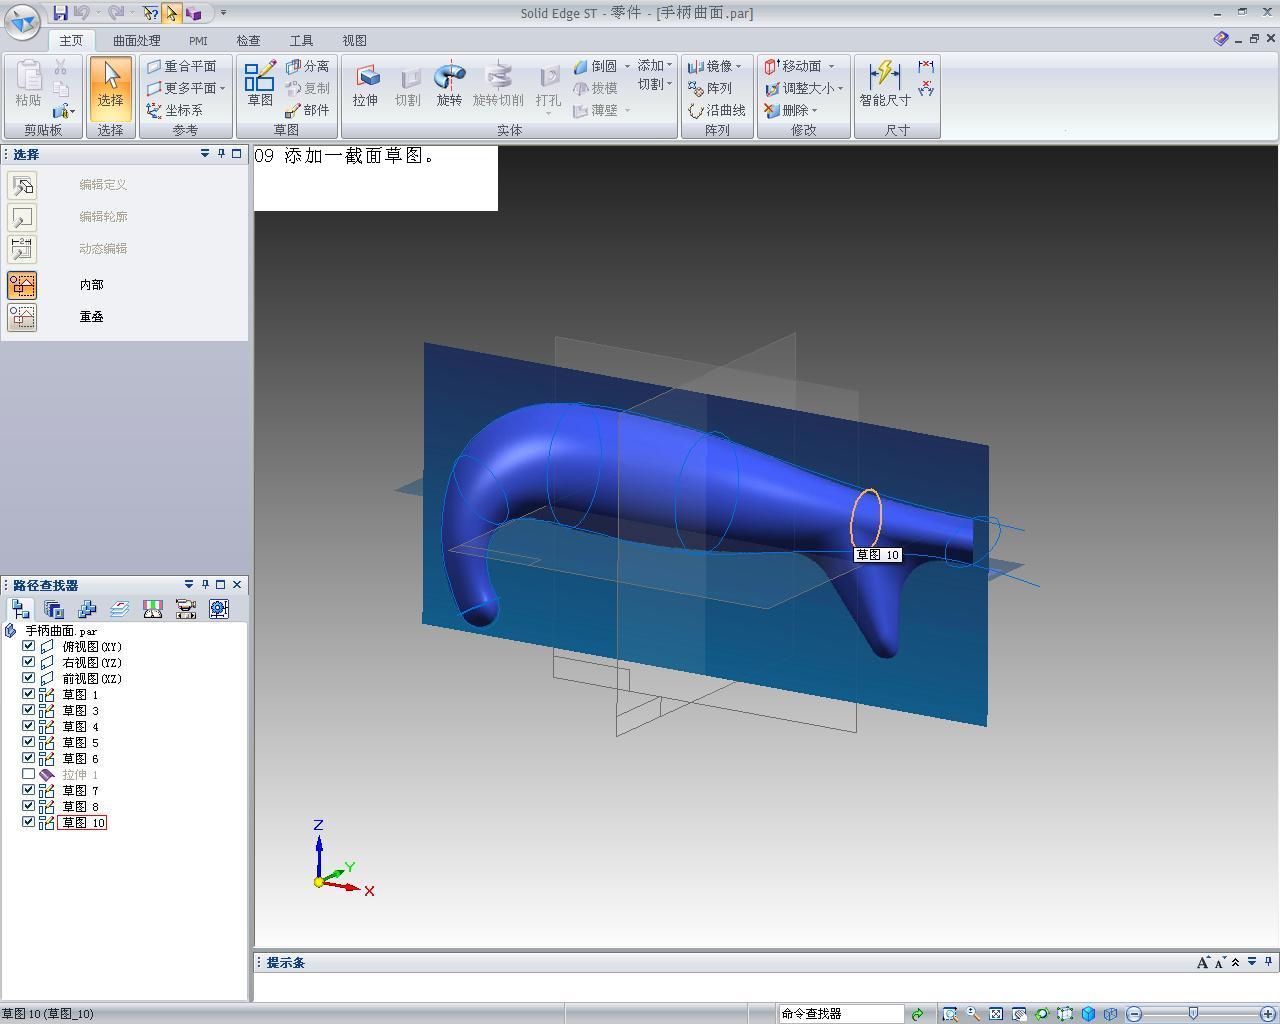Image resolution: width=1280 pixels, height=1024 pixels.
Task: Select the 手柄曲面.par root node
Action: coord(61,631)
